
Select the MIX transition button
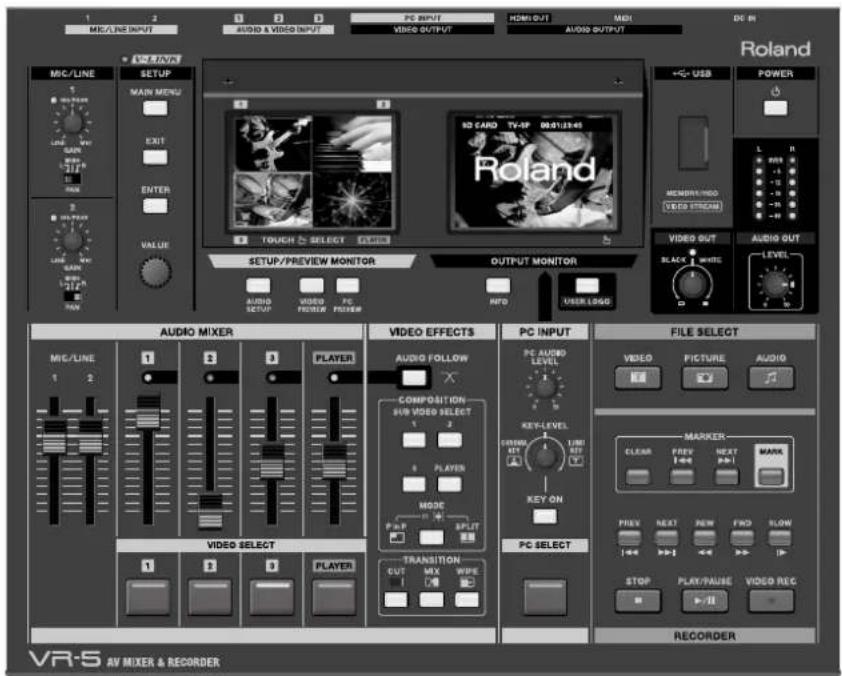tap(431, 599)
